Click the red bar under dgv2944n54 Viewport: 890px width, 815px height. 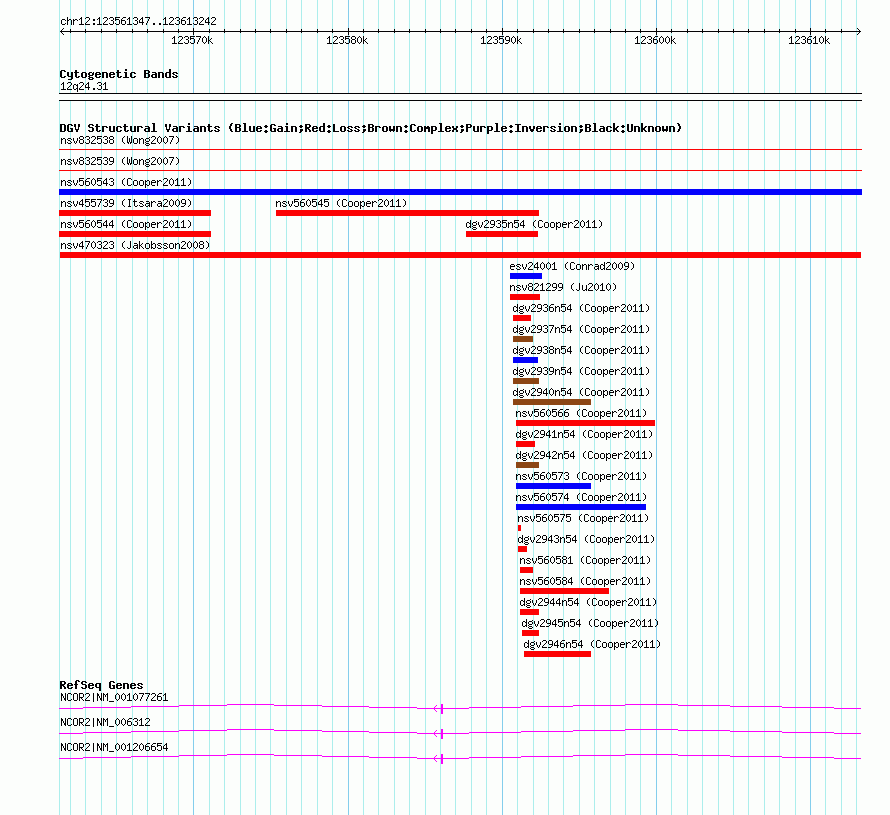pyautogui.click(x=529, y=612)
